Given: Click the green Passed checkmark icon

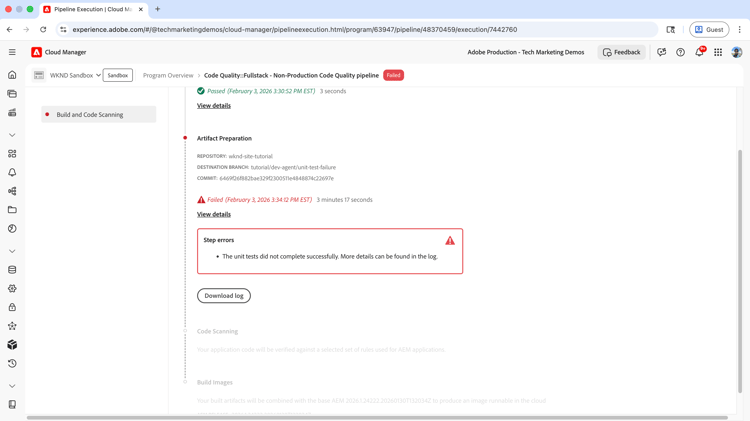Looking at the screenshot, I should (x=201, y=91).
